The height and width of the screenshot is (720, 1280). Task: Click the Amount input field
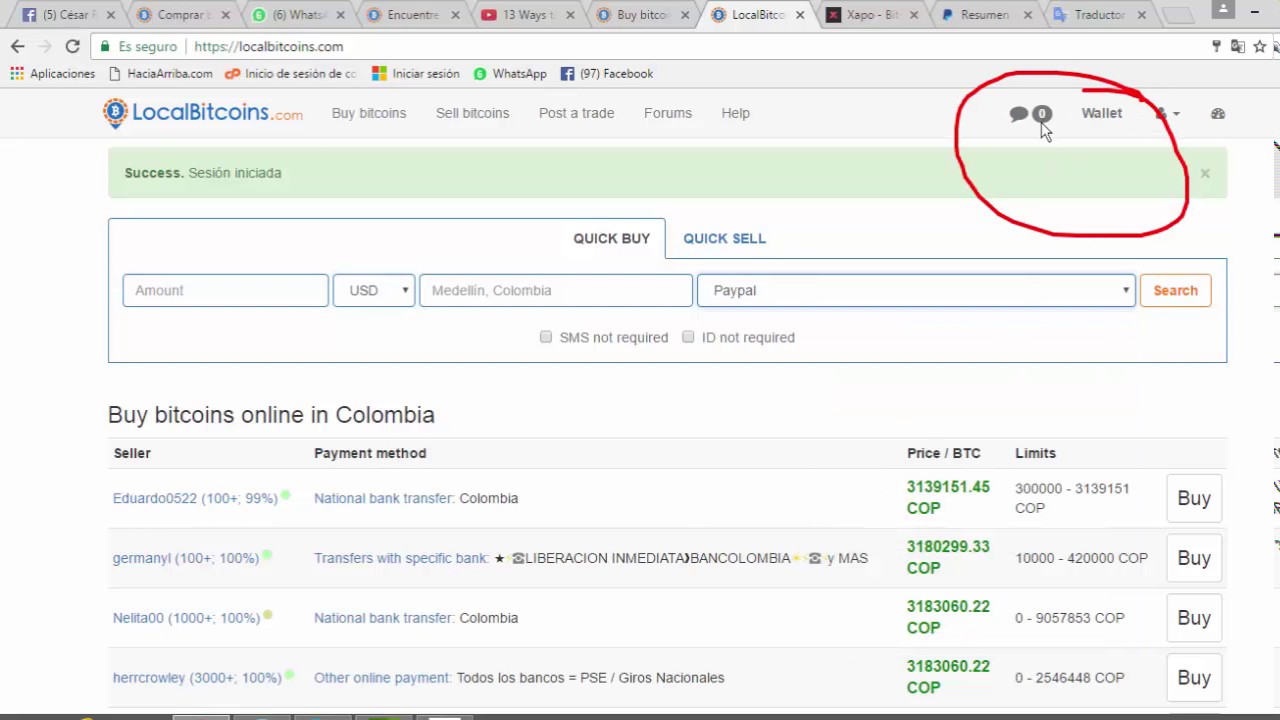[225, 290]
